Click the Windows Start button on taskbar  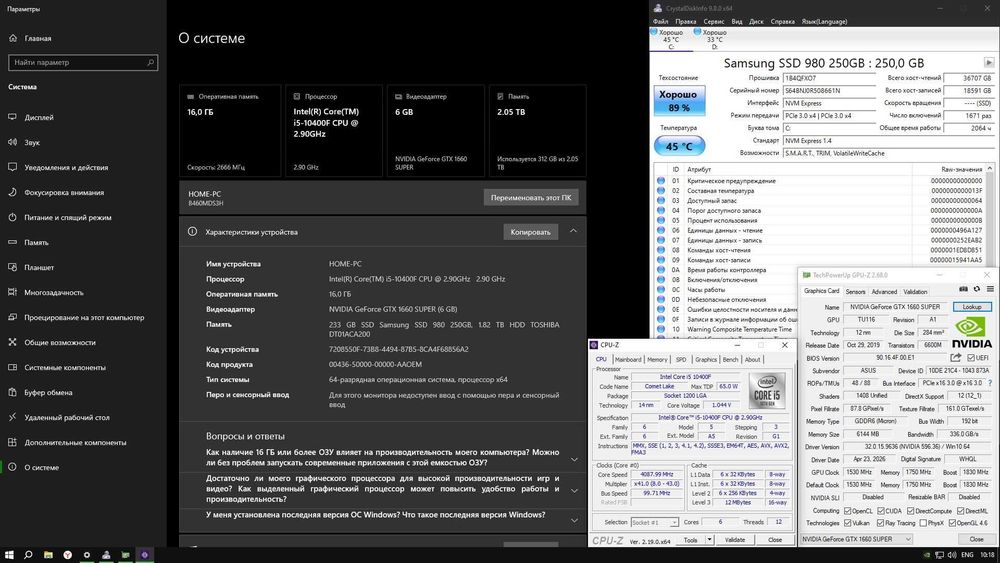tap(9, 555)
